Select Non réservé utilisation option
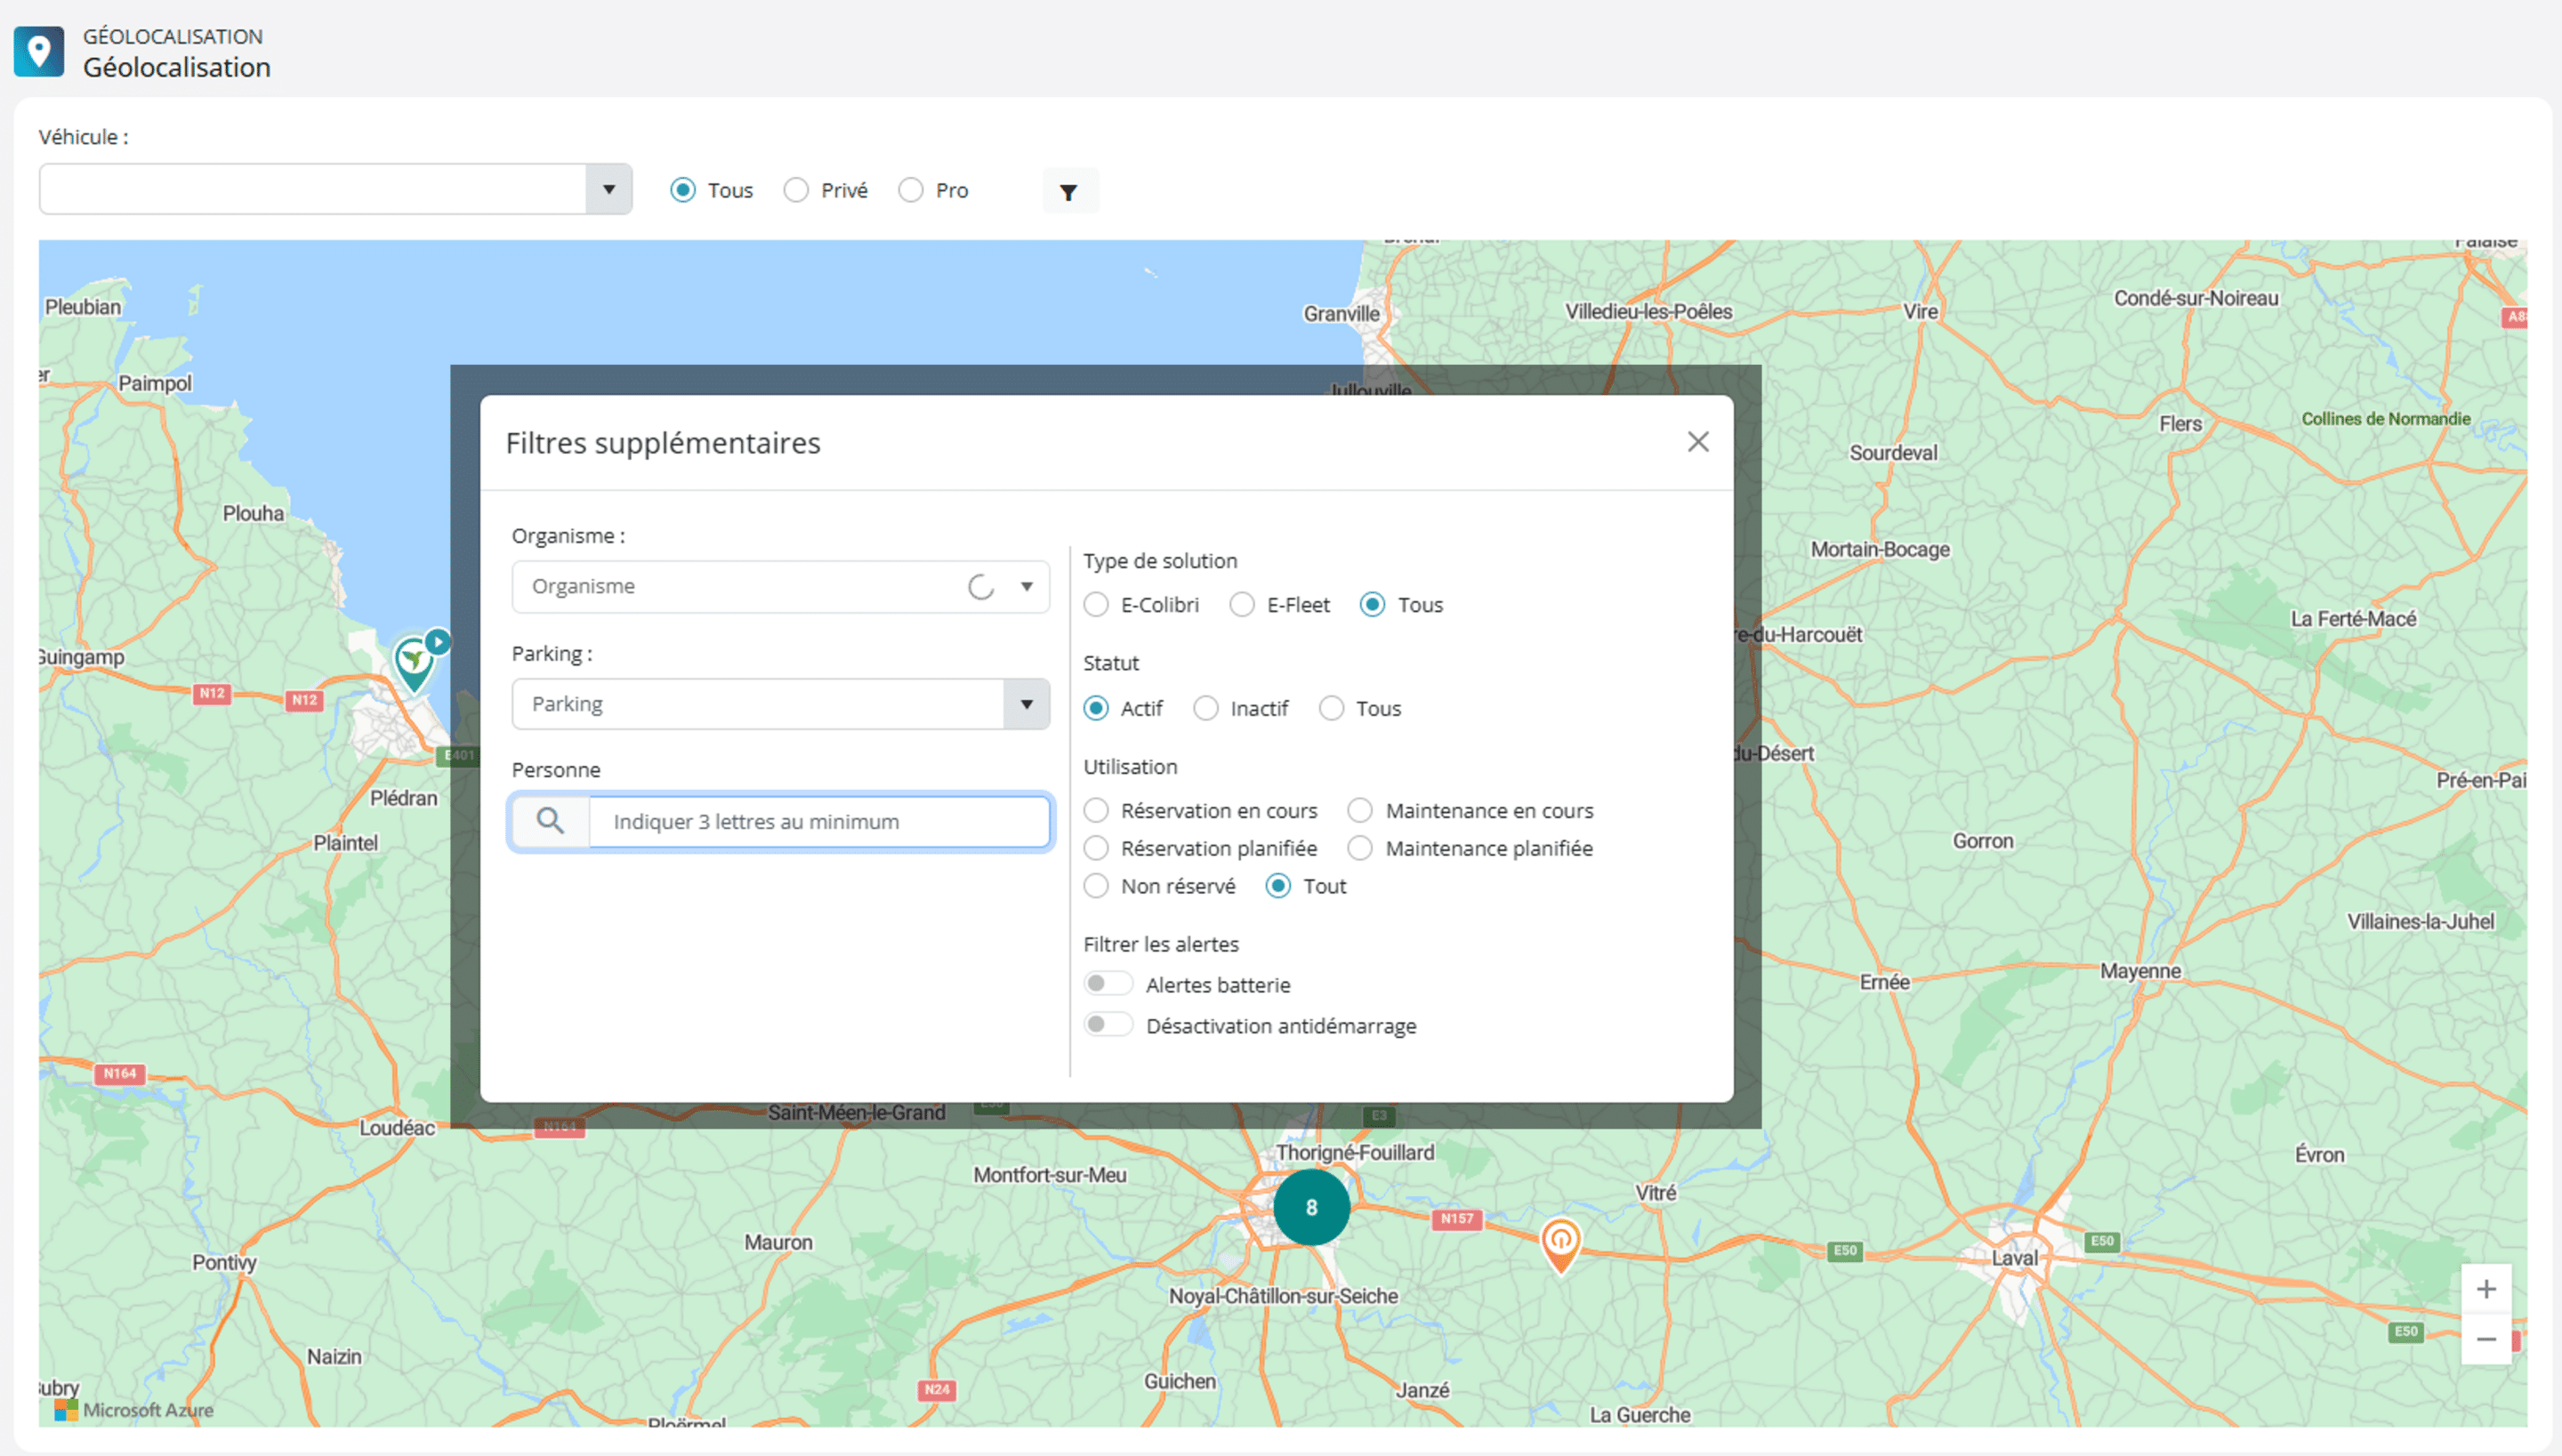Image resolution: width=2562 pixels, height=1456 pixels. (x=1096, y=887)
